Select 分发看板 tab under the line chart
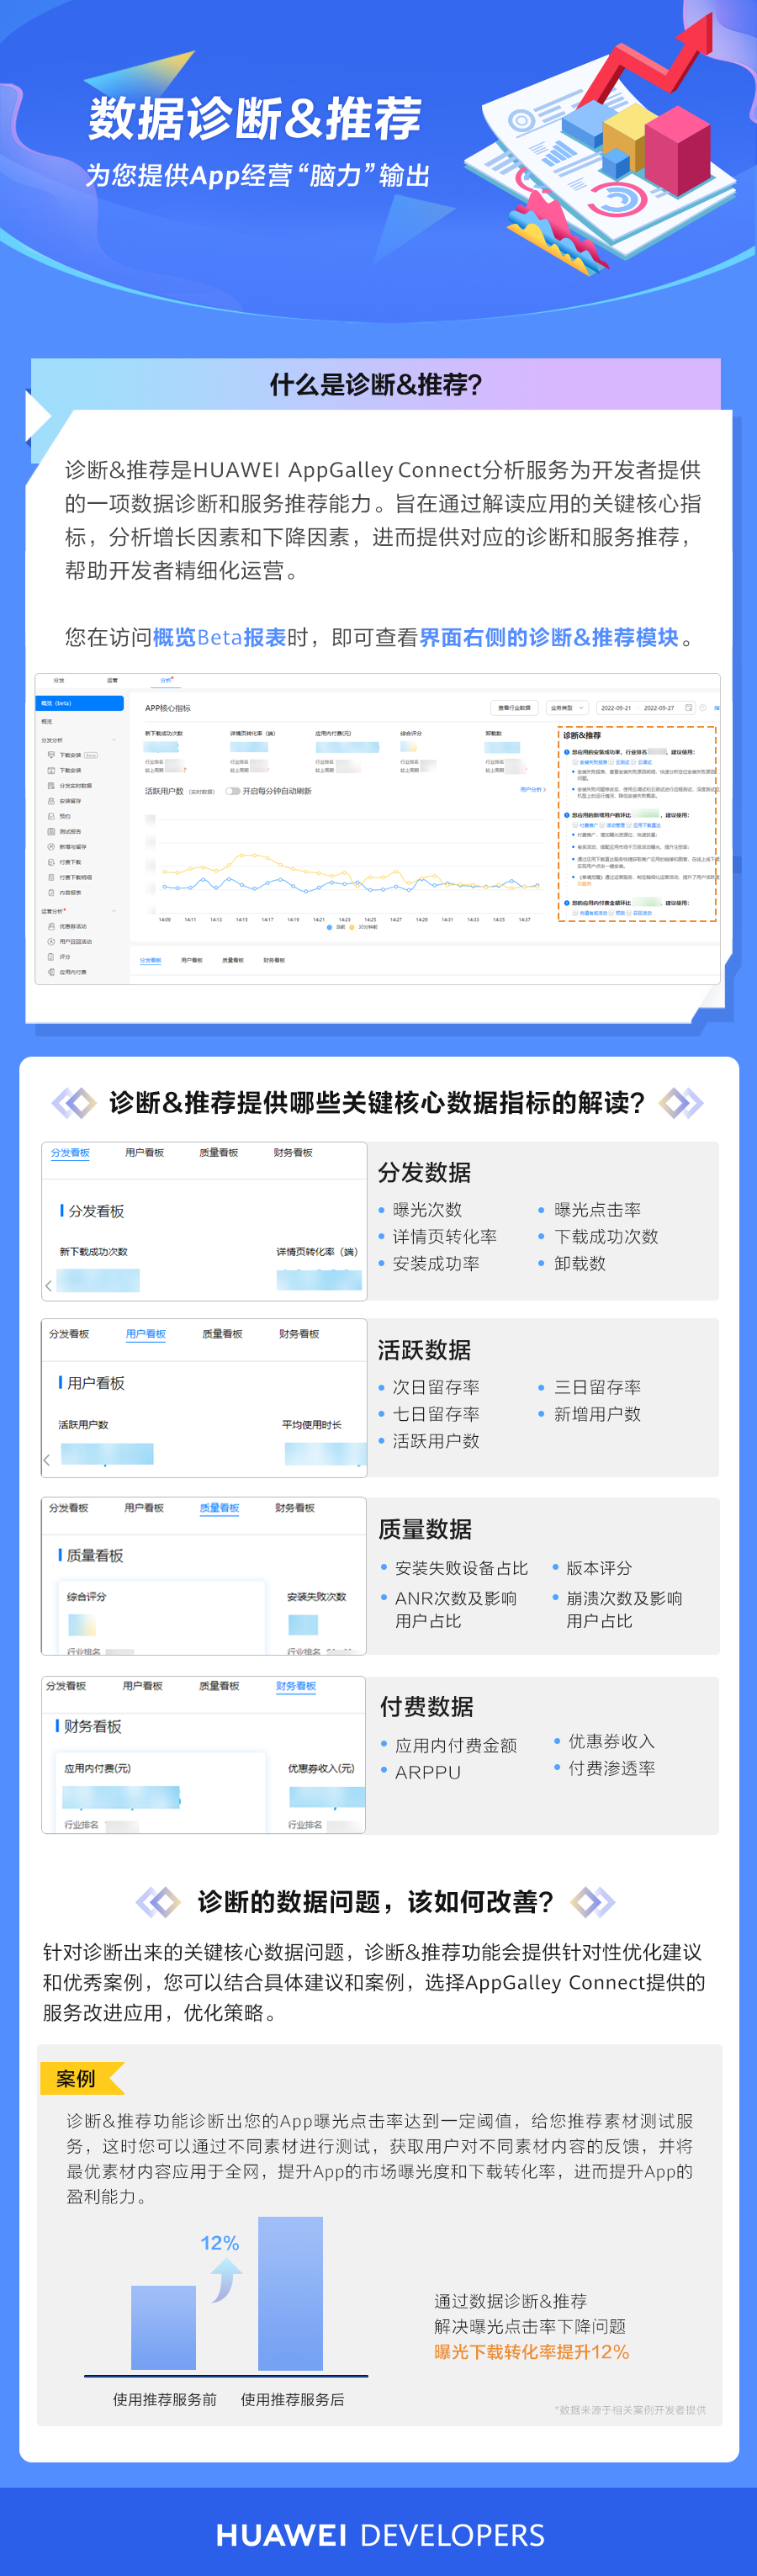The width and height of the screenshot is (757, 2576). click(151, 961)
